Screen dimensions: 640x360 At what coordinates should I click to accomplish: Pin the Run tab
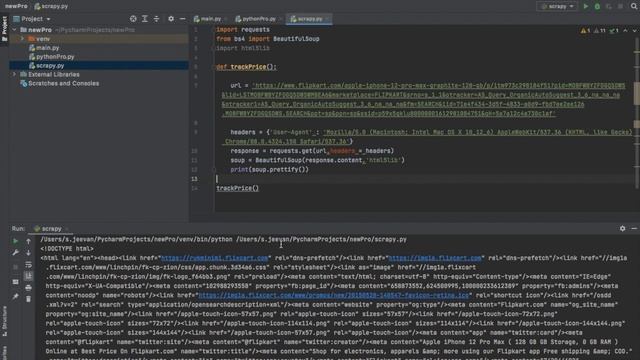(15, 296)
